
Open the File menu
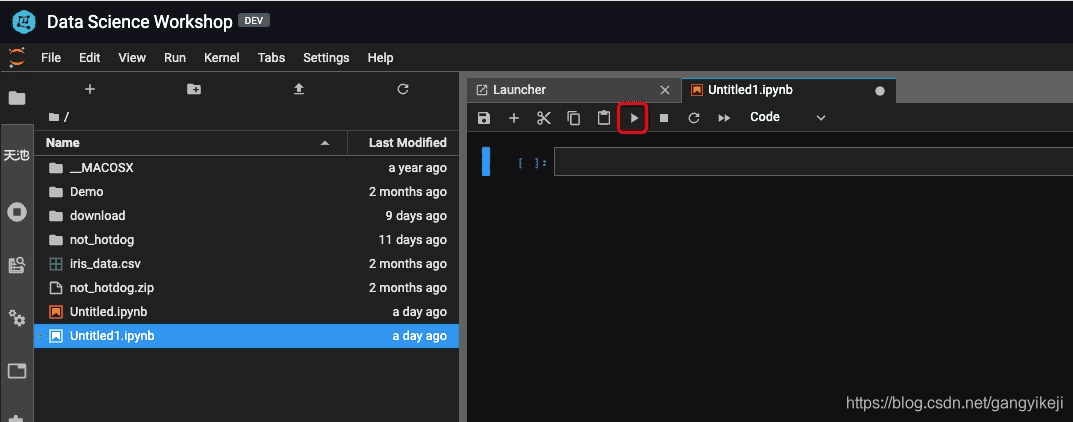click(x=51, y=57)
